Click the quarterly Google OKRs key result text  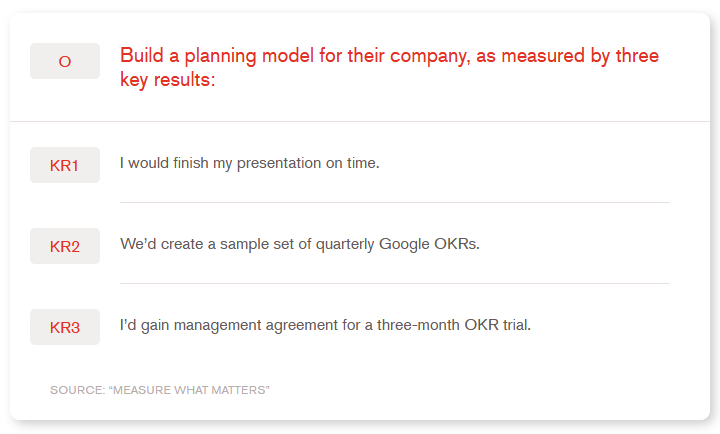click(x=300, y=244)
